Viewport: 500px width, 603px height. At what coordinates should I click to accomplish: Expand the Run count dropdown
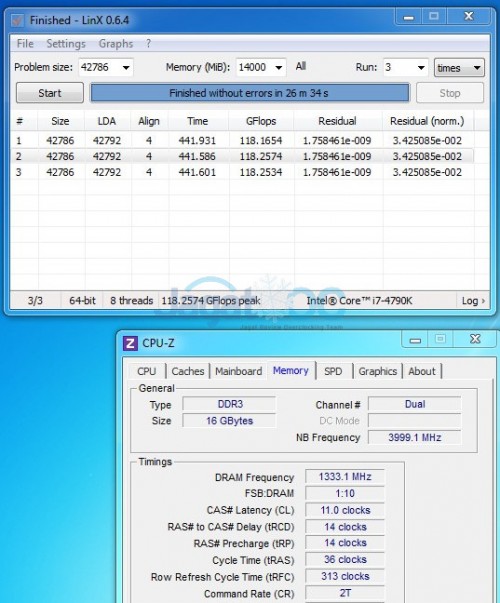421,68
